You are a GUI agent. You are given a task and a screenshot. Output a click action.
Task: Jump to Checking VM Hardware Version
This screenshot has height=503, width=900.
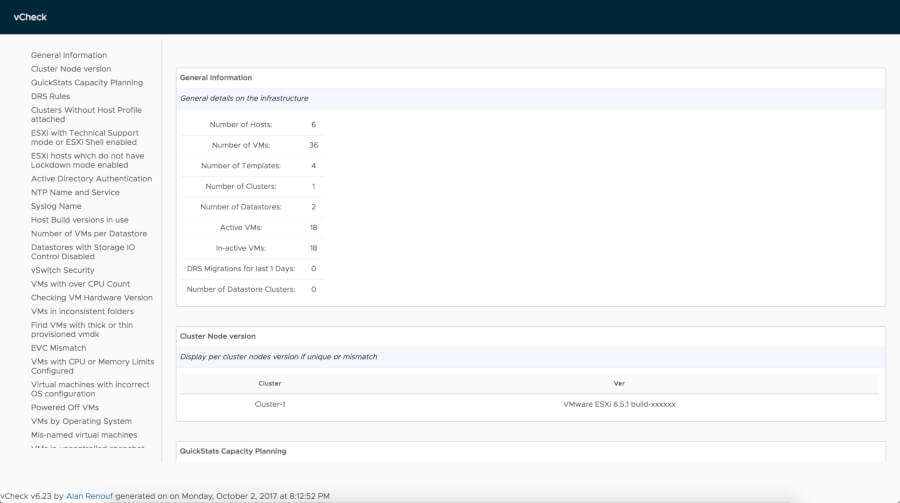92,298
